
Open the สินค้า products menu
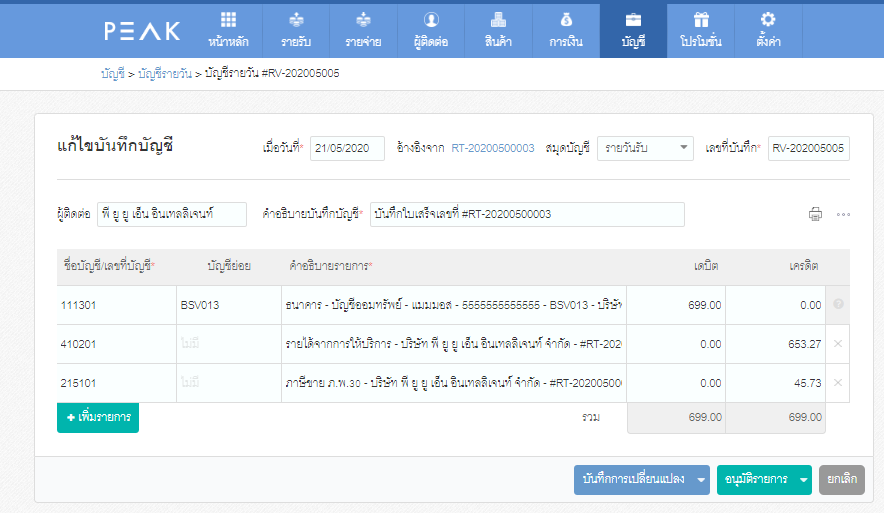pos(498,30)
